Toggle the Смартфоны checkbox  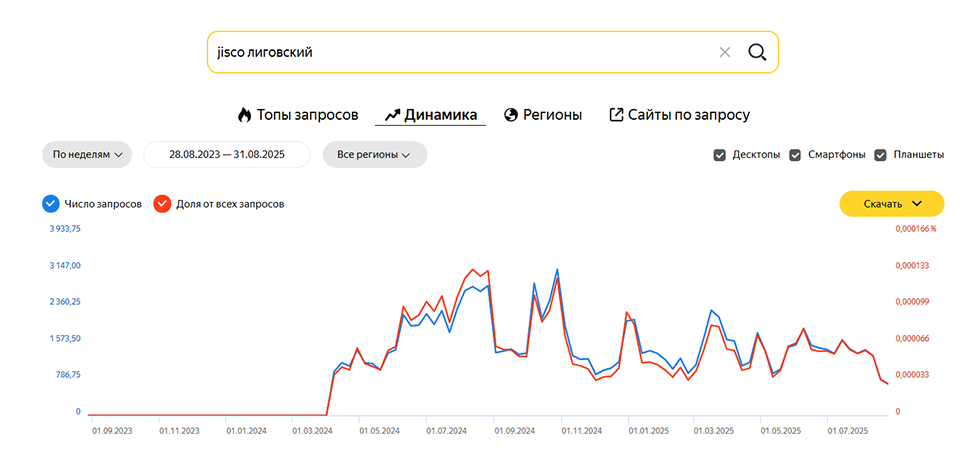795,155
